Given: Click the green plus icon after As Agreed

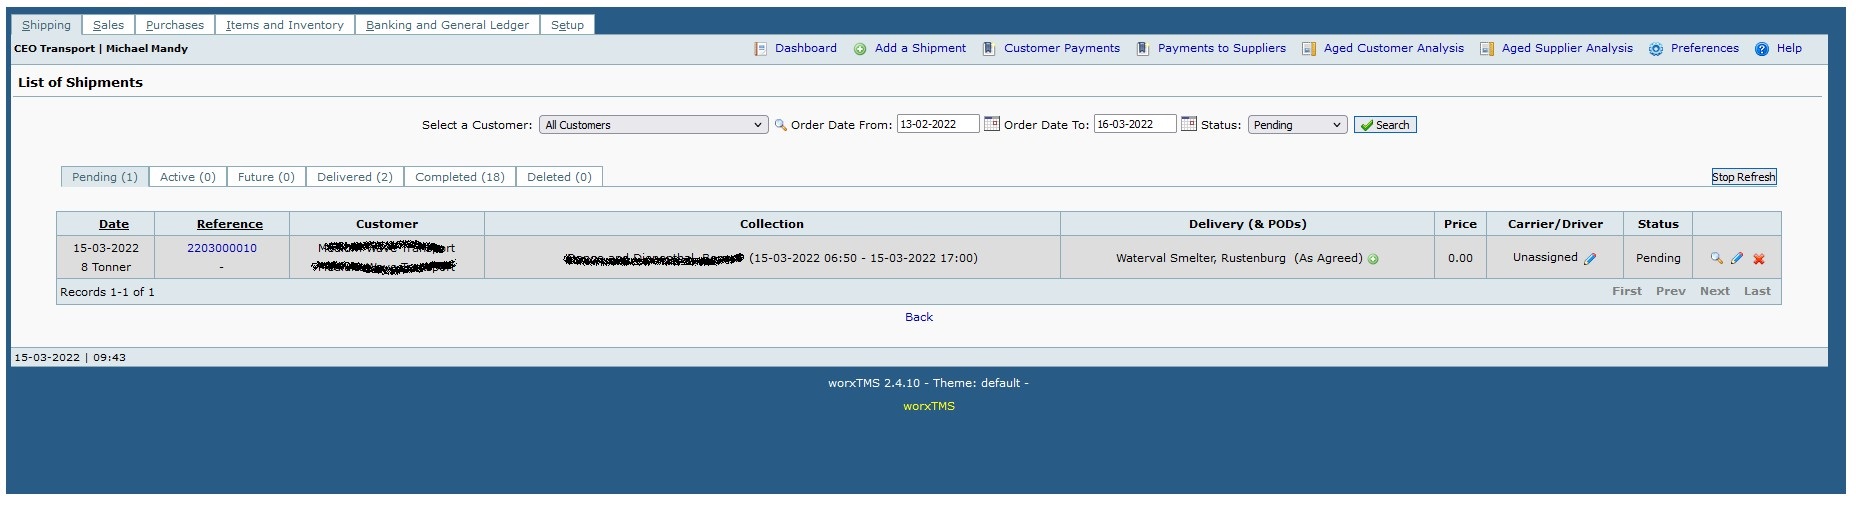Looking at the screenshot, I should coord(1373,259).
